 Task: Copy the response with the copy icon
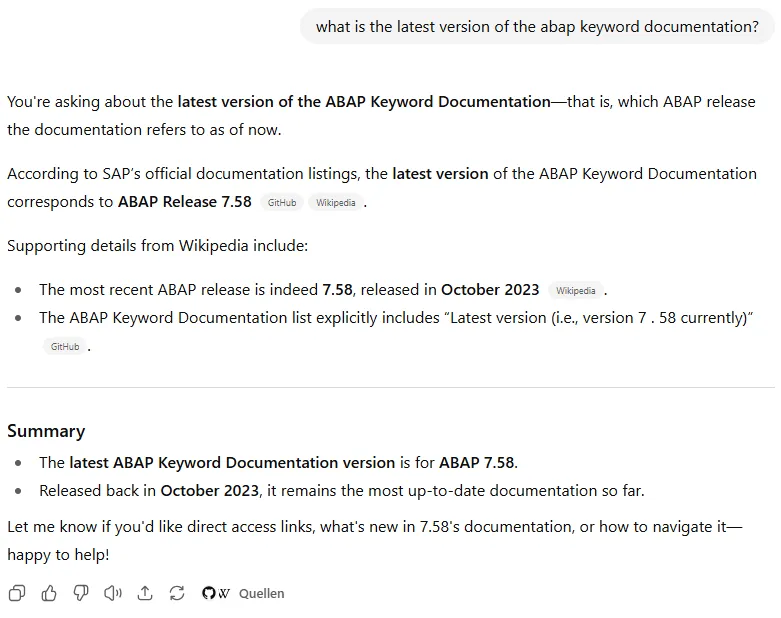coord(17,593)
